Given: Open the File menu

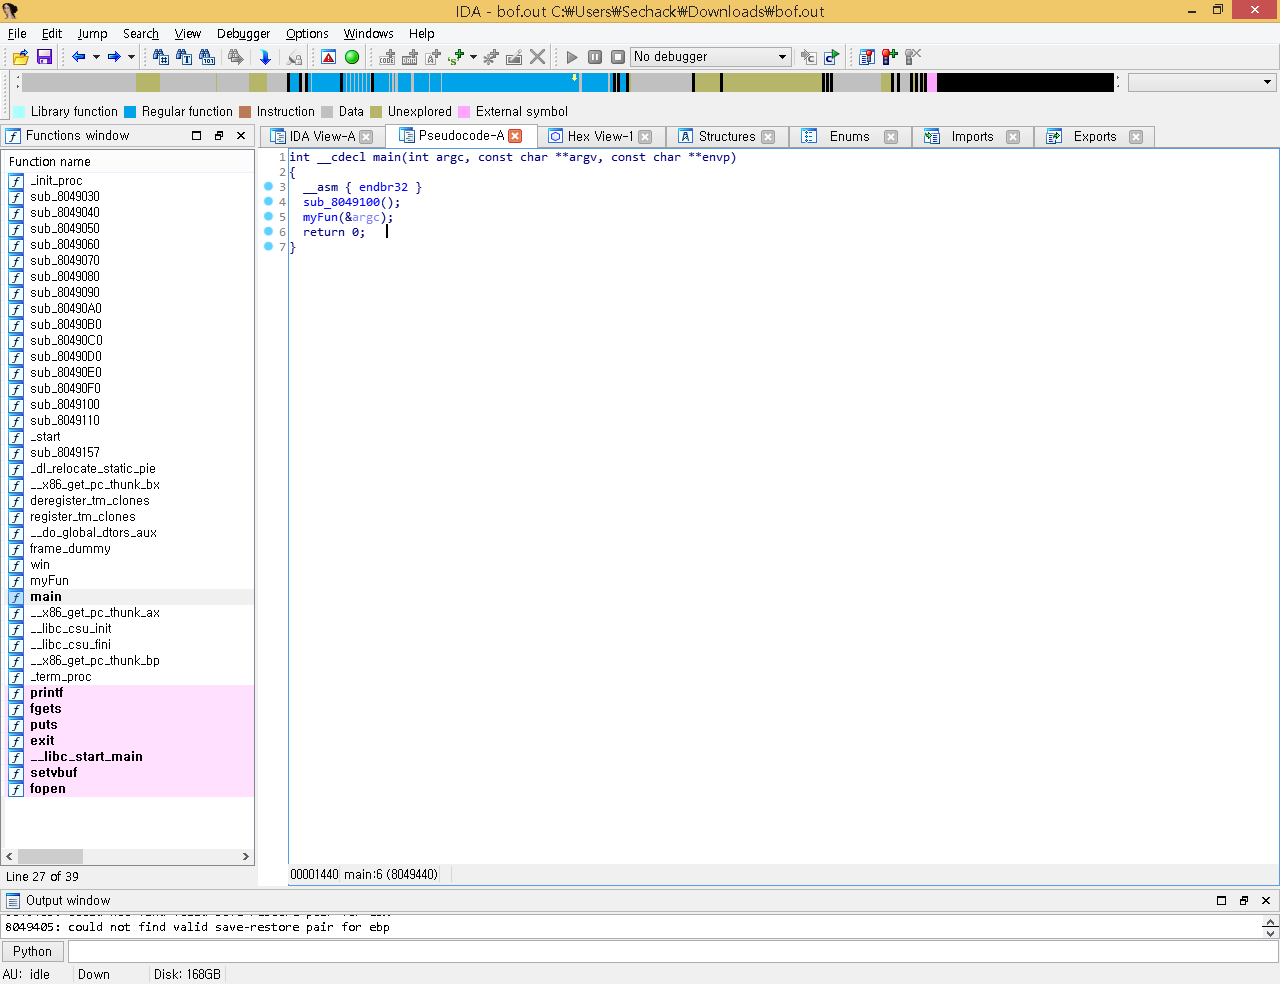Looking at the screenshot, I should 17,33.
